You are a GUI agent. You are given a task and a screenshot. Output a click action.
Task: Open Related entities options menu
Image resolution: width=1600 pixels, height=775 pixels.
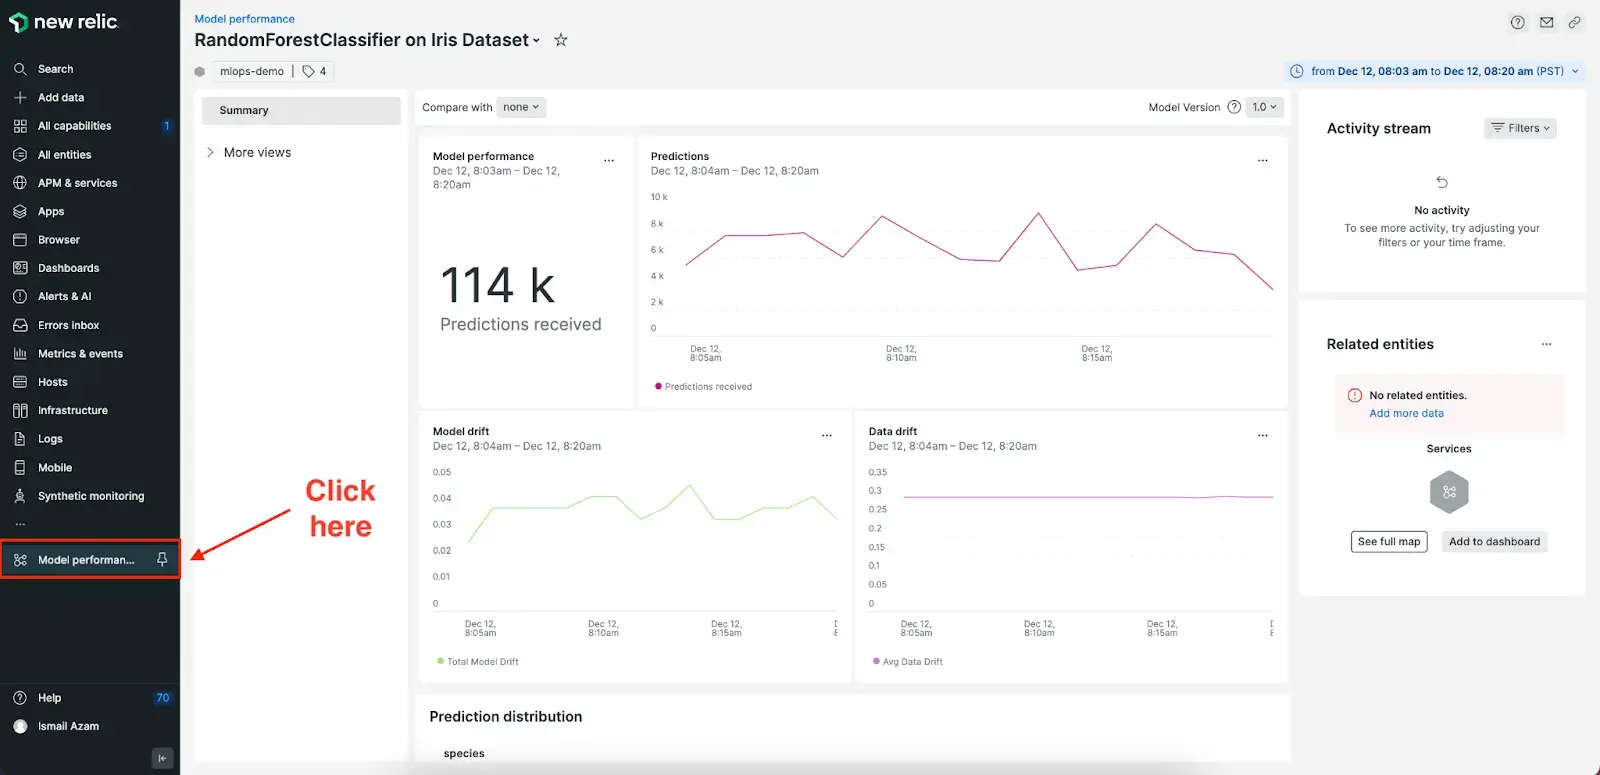[x=1547, y=344]
